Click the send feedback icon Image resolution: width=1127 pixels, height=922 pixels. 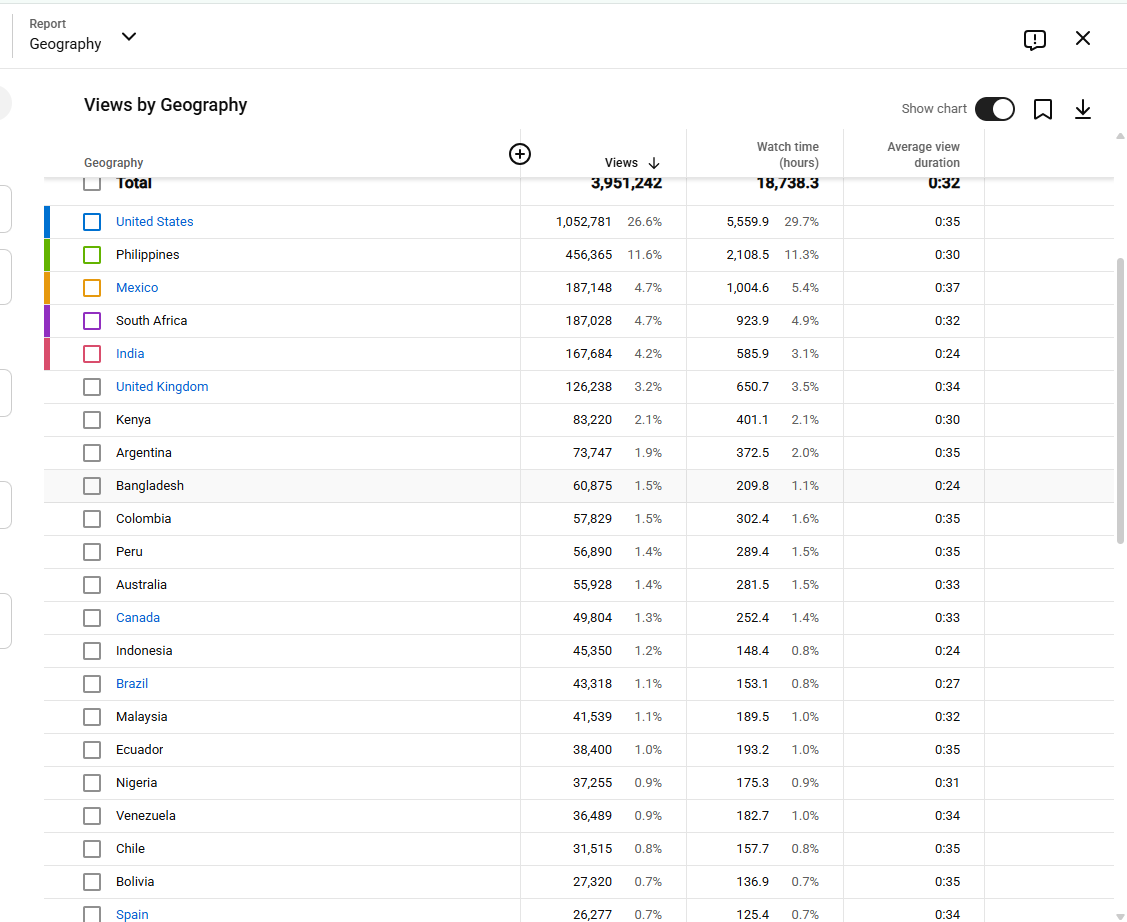coord(1034,40)
